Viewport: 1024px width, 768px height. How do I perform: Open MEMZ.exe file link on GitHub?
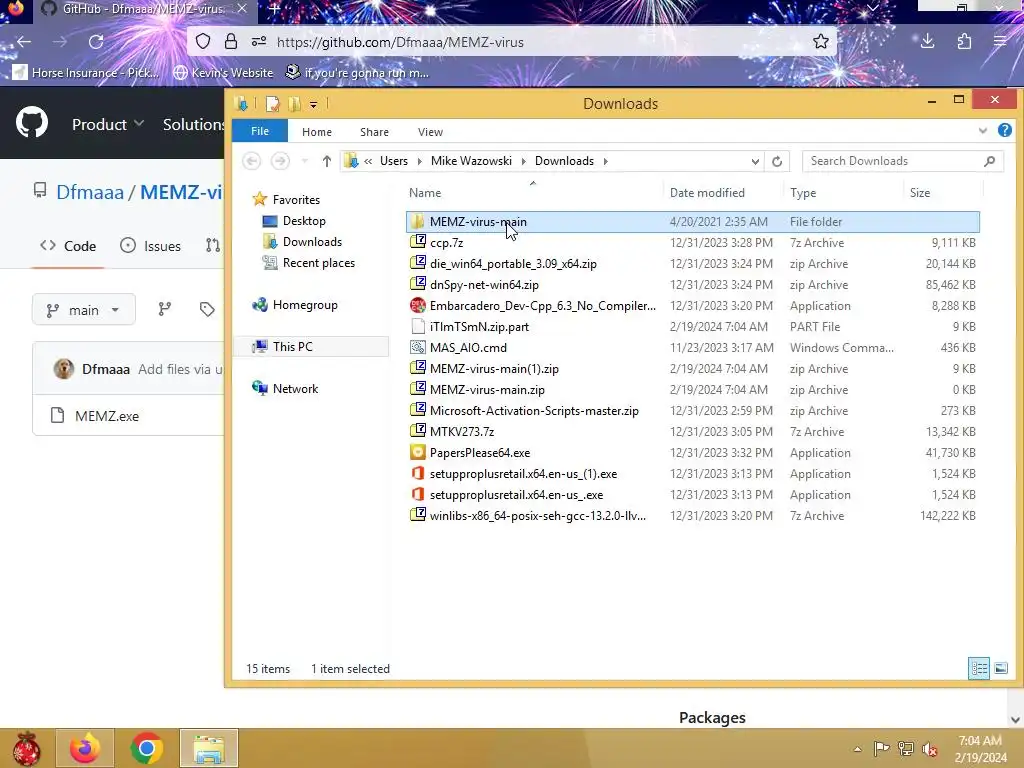point(107,416)
